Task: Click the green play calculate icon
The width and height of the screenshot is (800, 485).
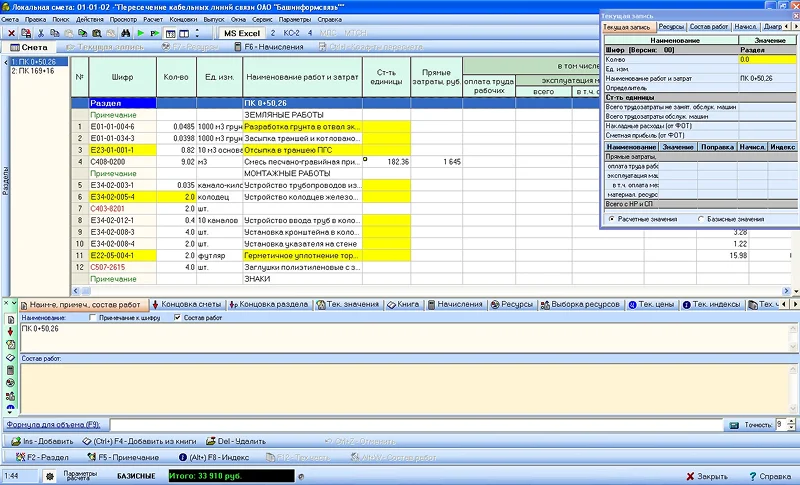Action: 141,33
